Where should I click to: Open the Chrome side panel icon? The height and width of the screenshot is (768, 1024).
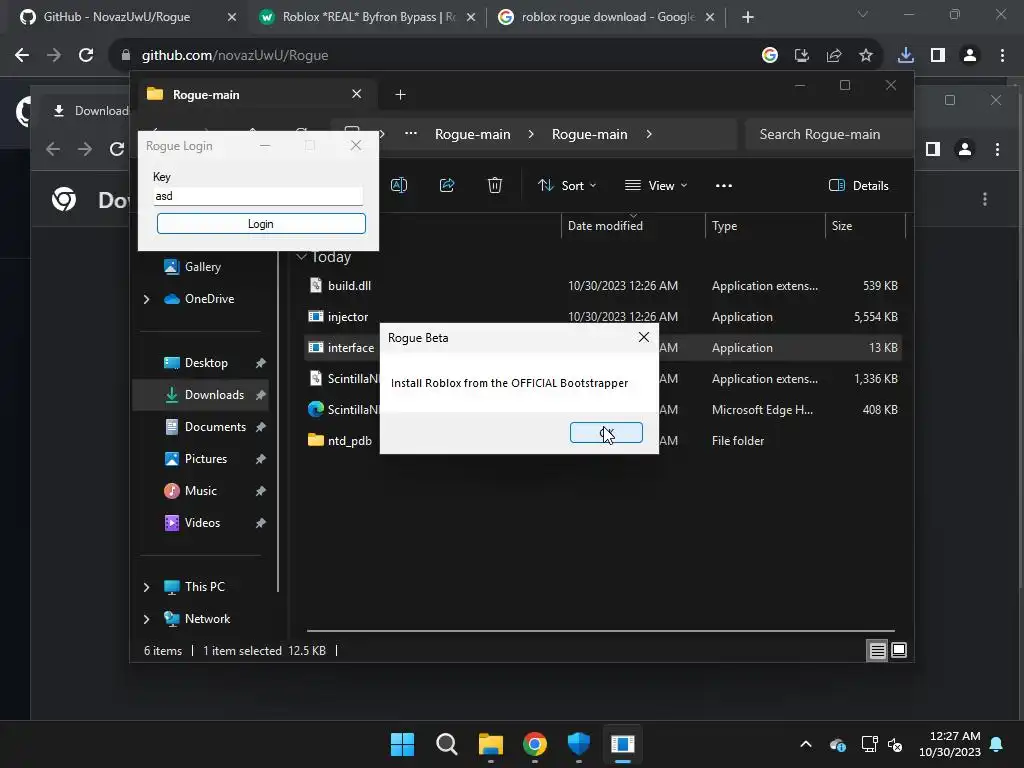tap(938, 56)
